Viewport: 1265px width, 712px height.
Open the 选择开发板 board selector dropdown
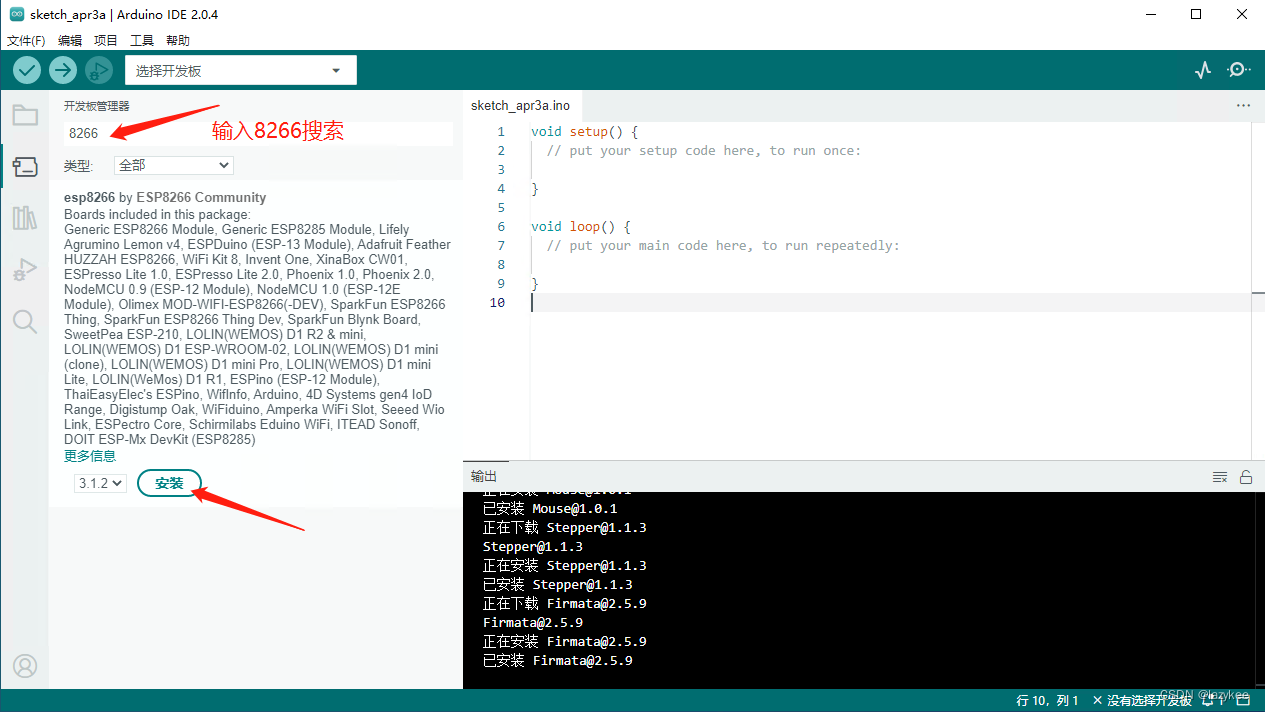[240, 70]
